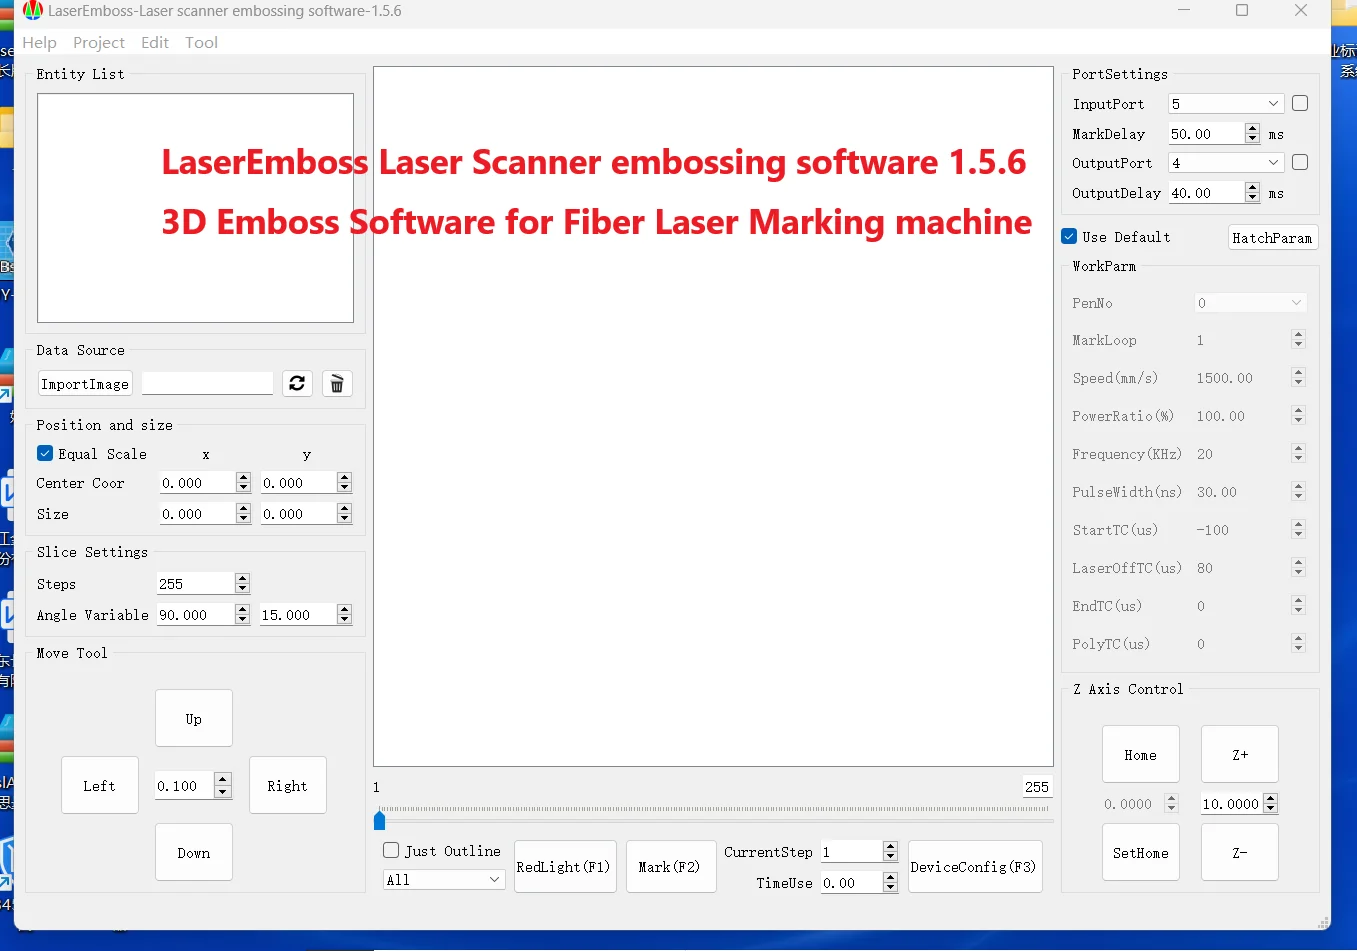Screen dimensions: 1357x951
Task: Refresh the imported image data source
Action: [297, 383]
